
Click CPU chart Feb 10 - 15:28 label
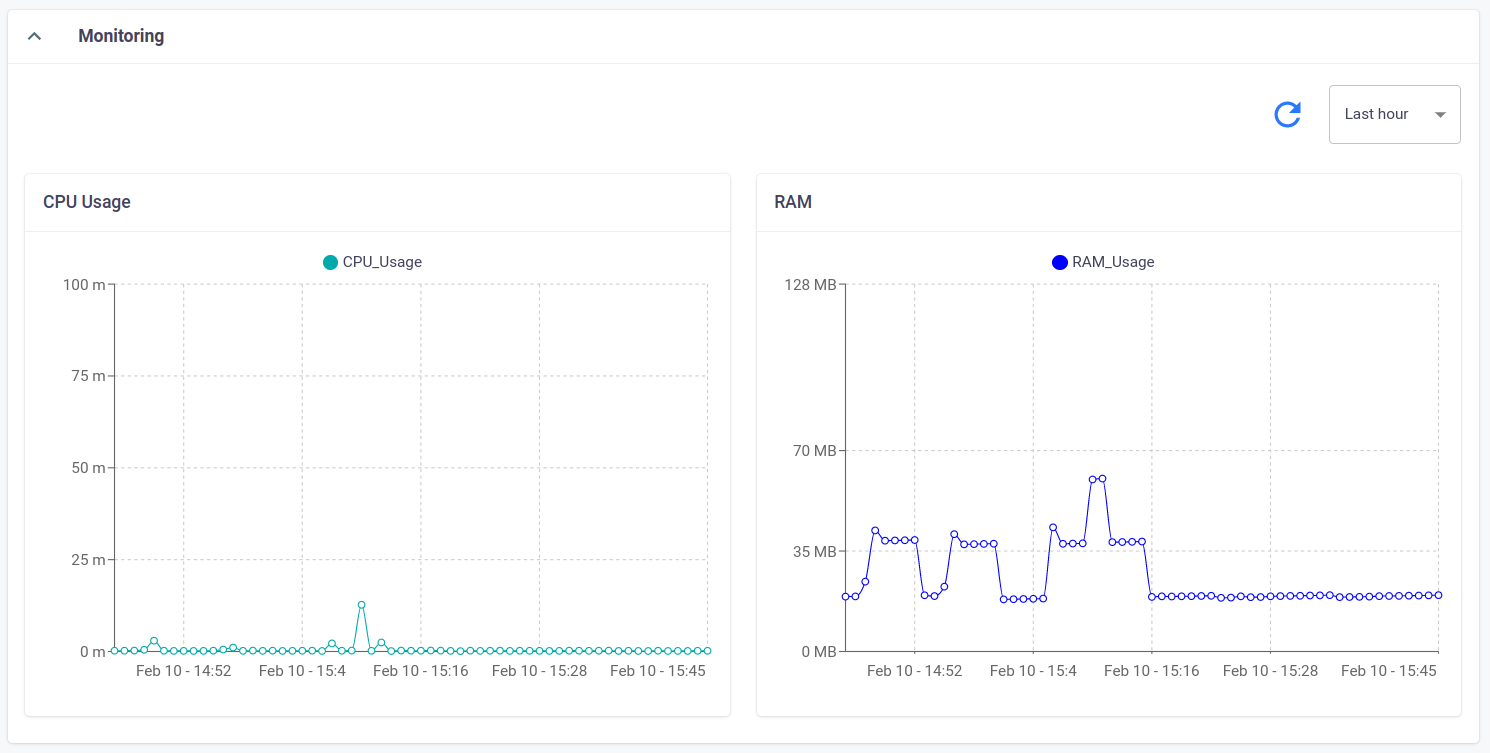(x=539, y=671)
